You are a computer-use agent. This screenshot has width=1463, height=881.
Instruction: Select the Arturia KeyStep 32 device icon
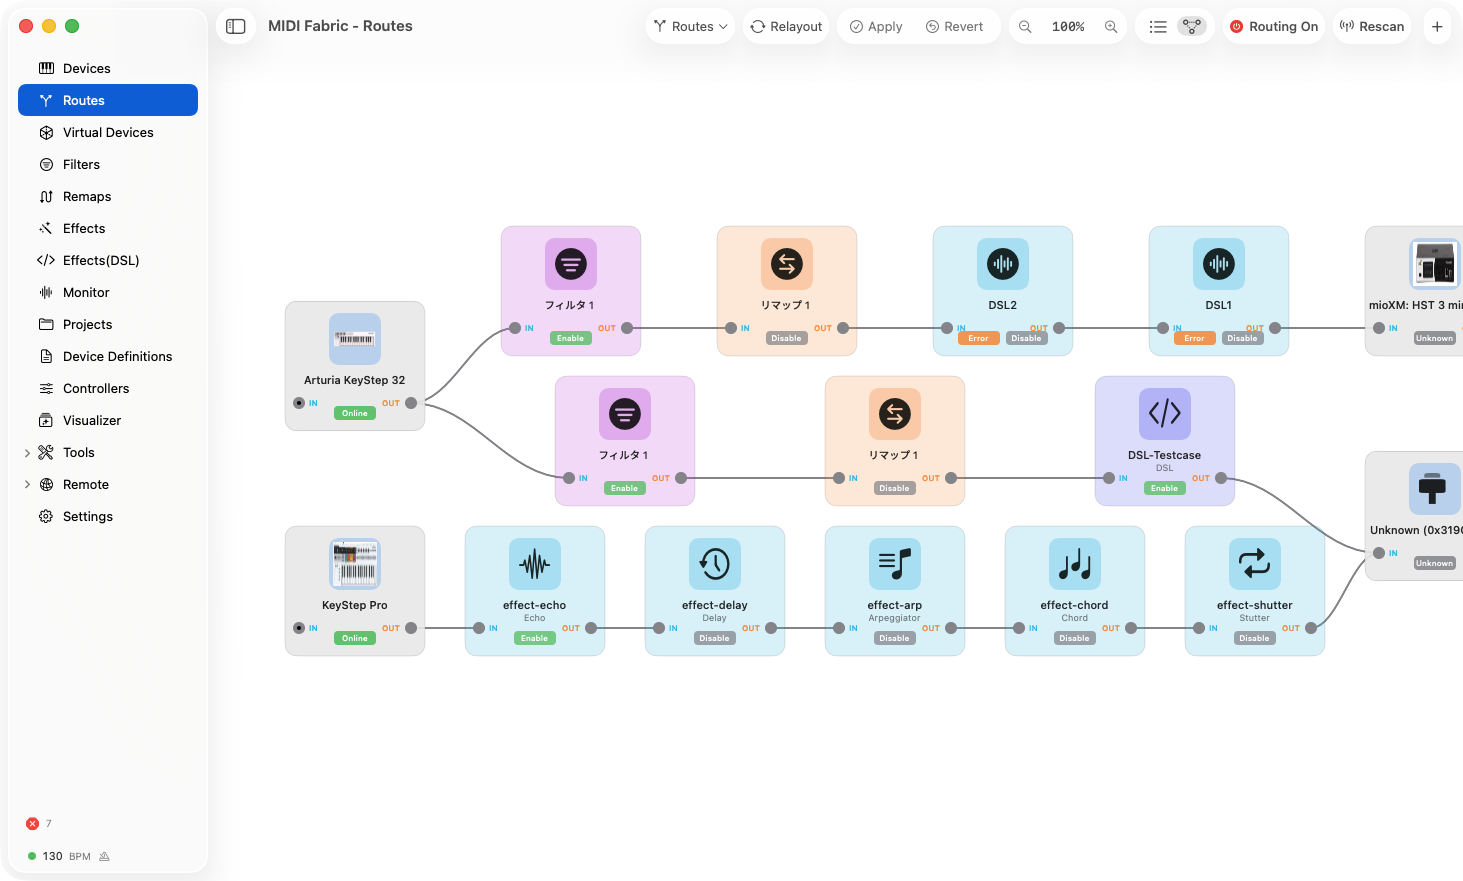coord(355,339)
